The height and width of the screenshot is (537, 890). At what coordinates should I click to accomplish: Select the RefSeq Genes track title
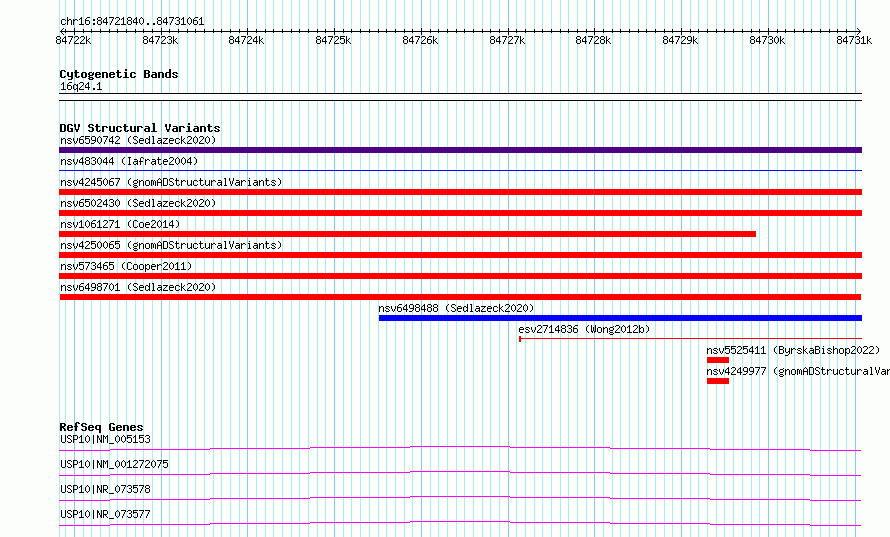[x=102, y=427]
